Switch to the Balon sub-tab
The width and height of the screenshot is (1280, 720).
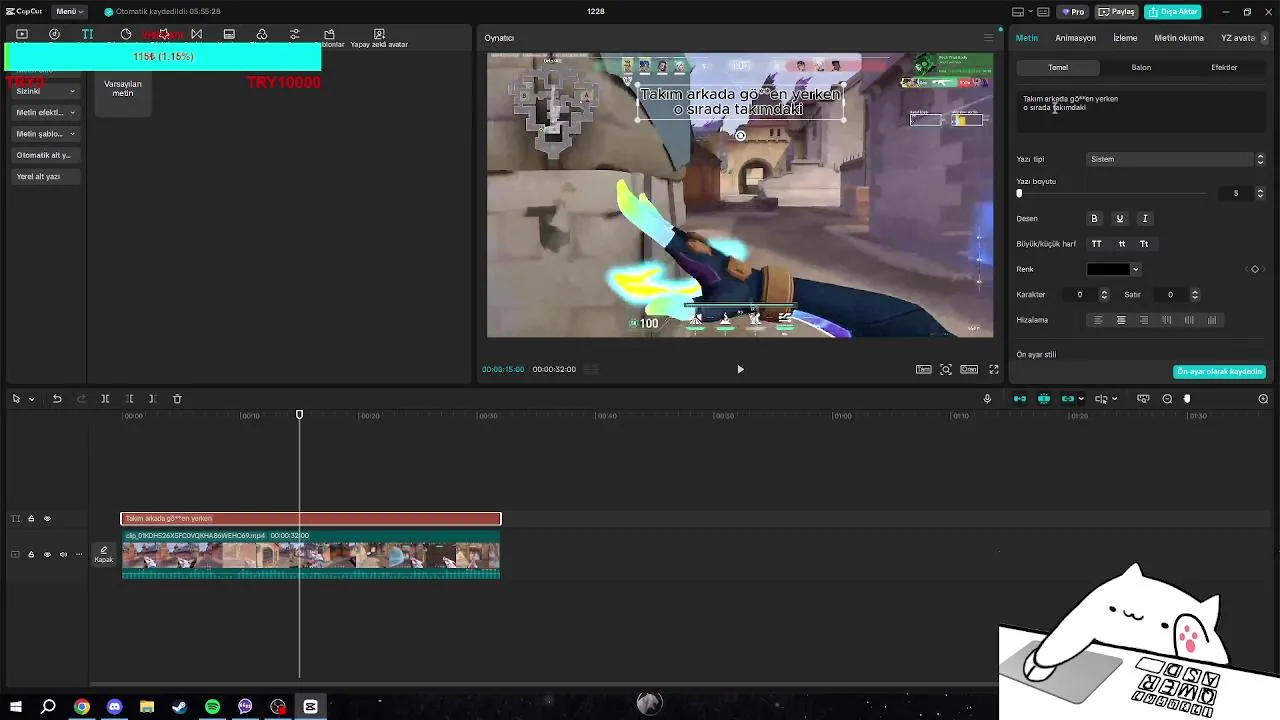coord(1141,67)
